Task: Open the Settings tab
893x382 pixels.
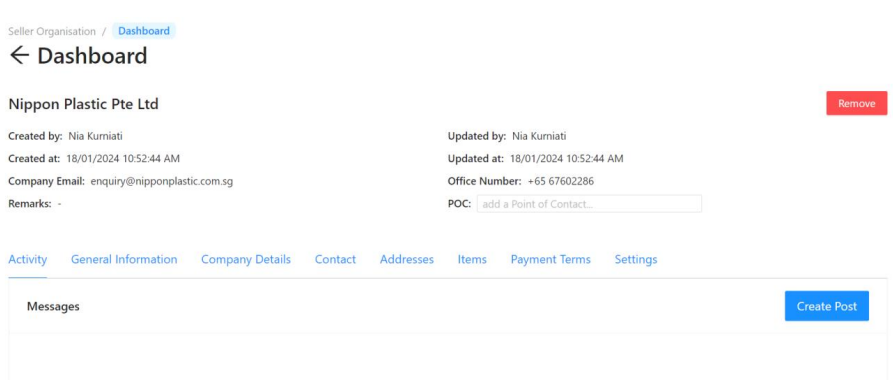Action: click(x=636, y=260)
